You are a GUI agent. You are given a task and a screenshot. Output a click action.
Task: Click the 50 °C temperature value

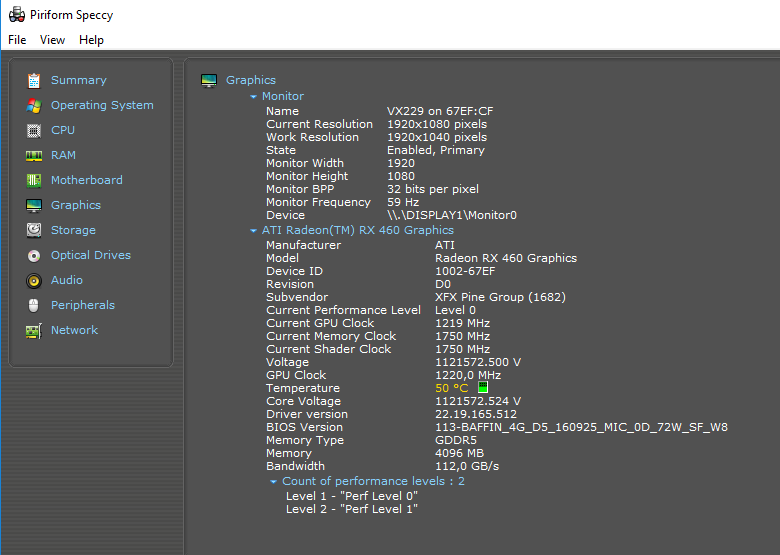click(451, 388)
